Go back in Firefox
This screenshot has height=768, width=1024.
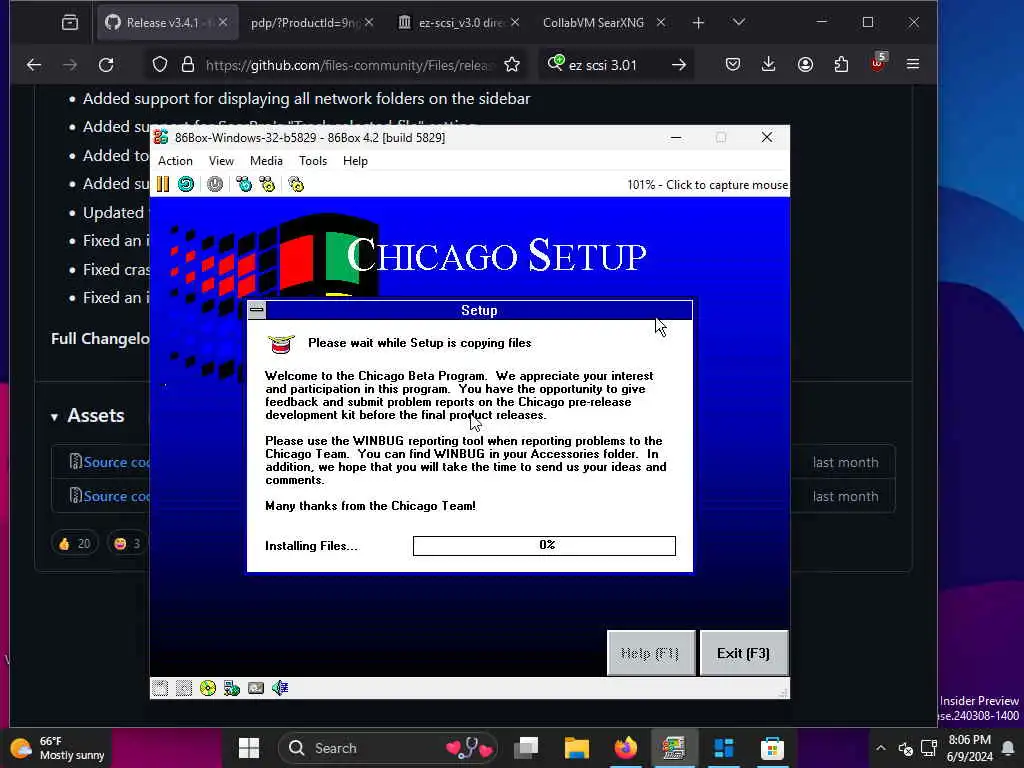click(34, 65)
